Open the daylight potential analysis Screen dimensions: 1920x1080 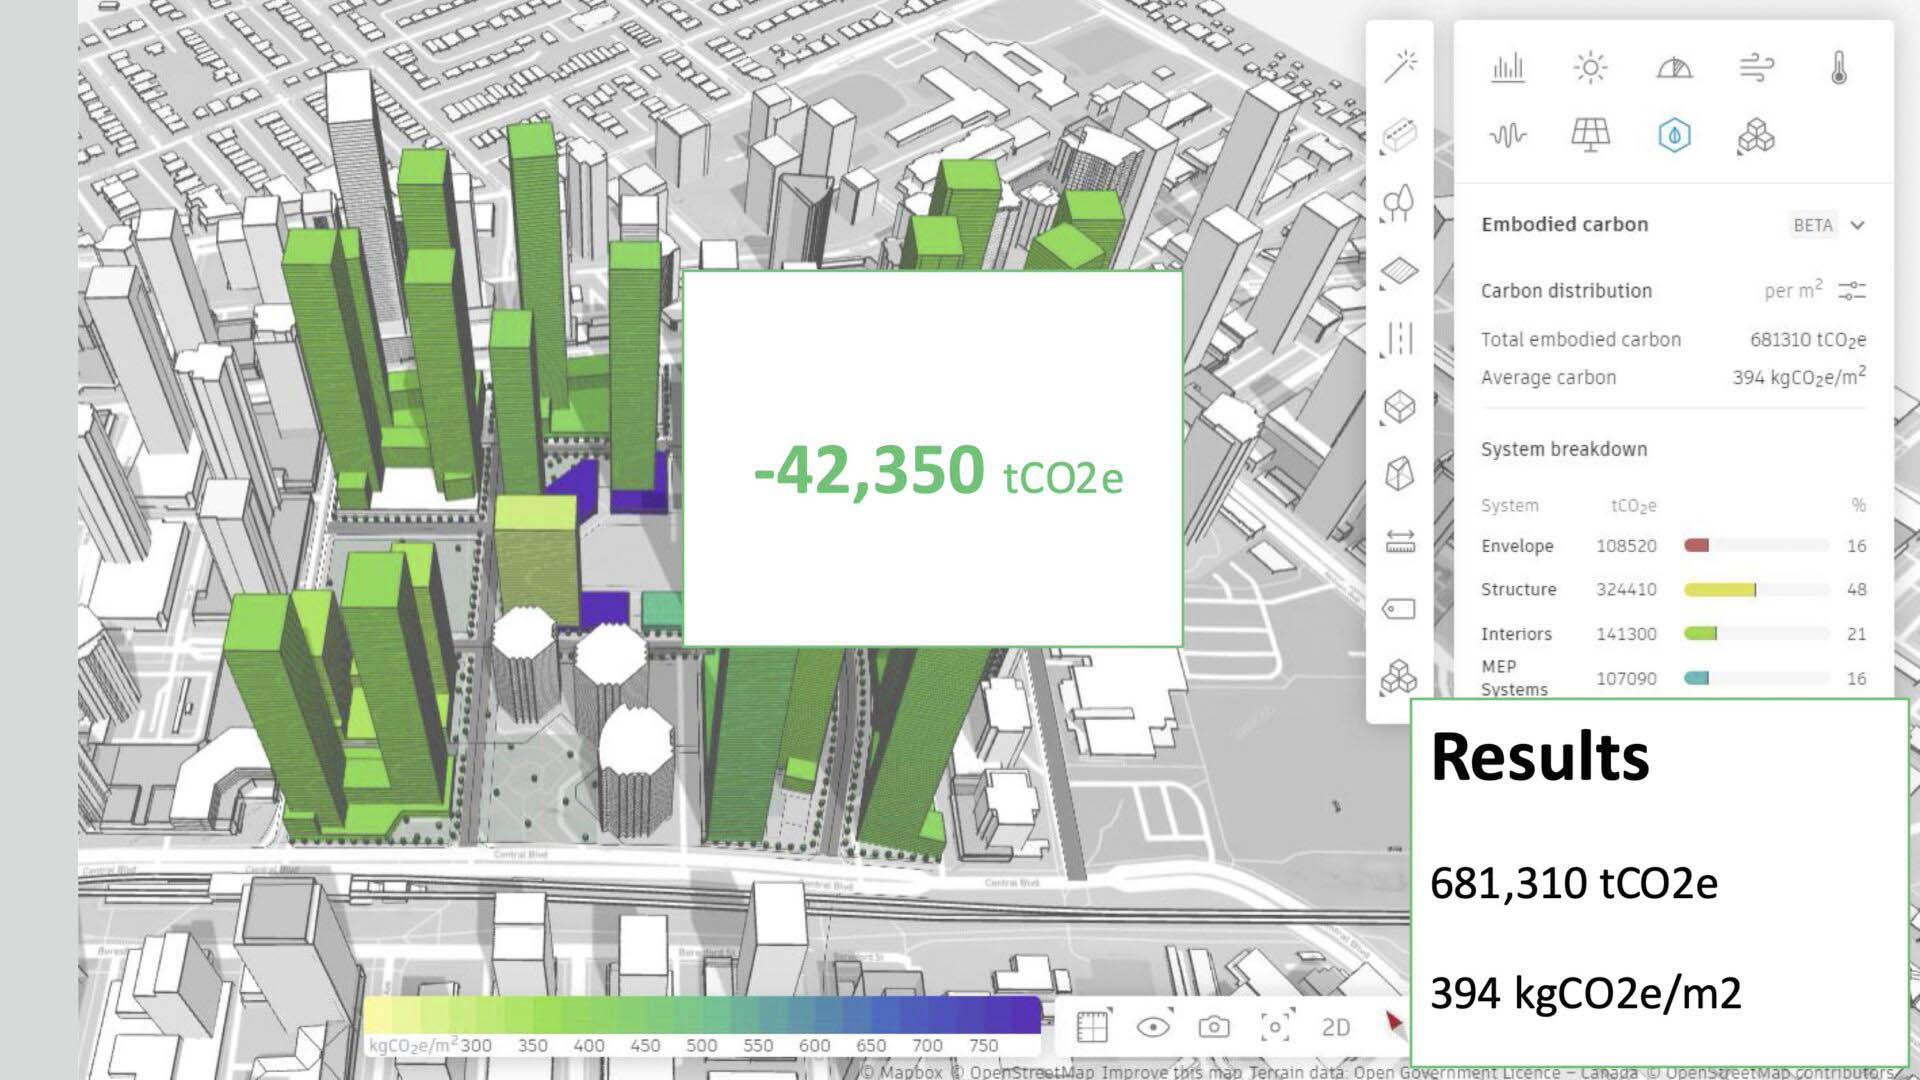click(1674, 68)
